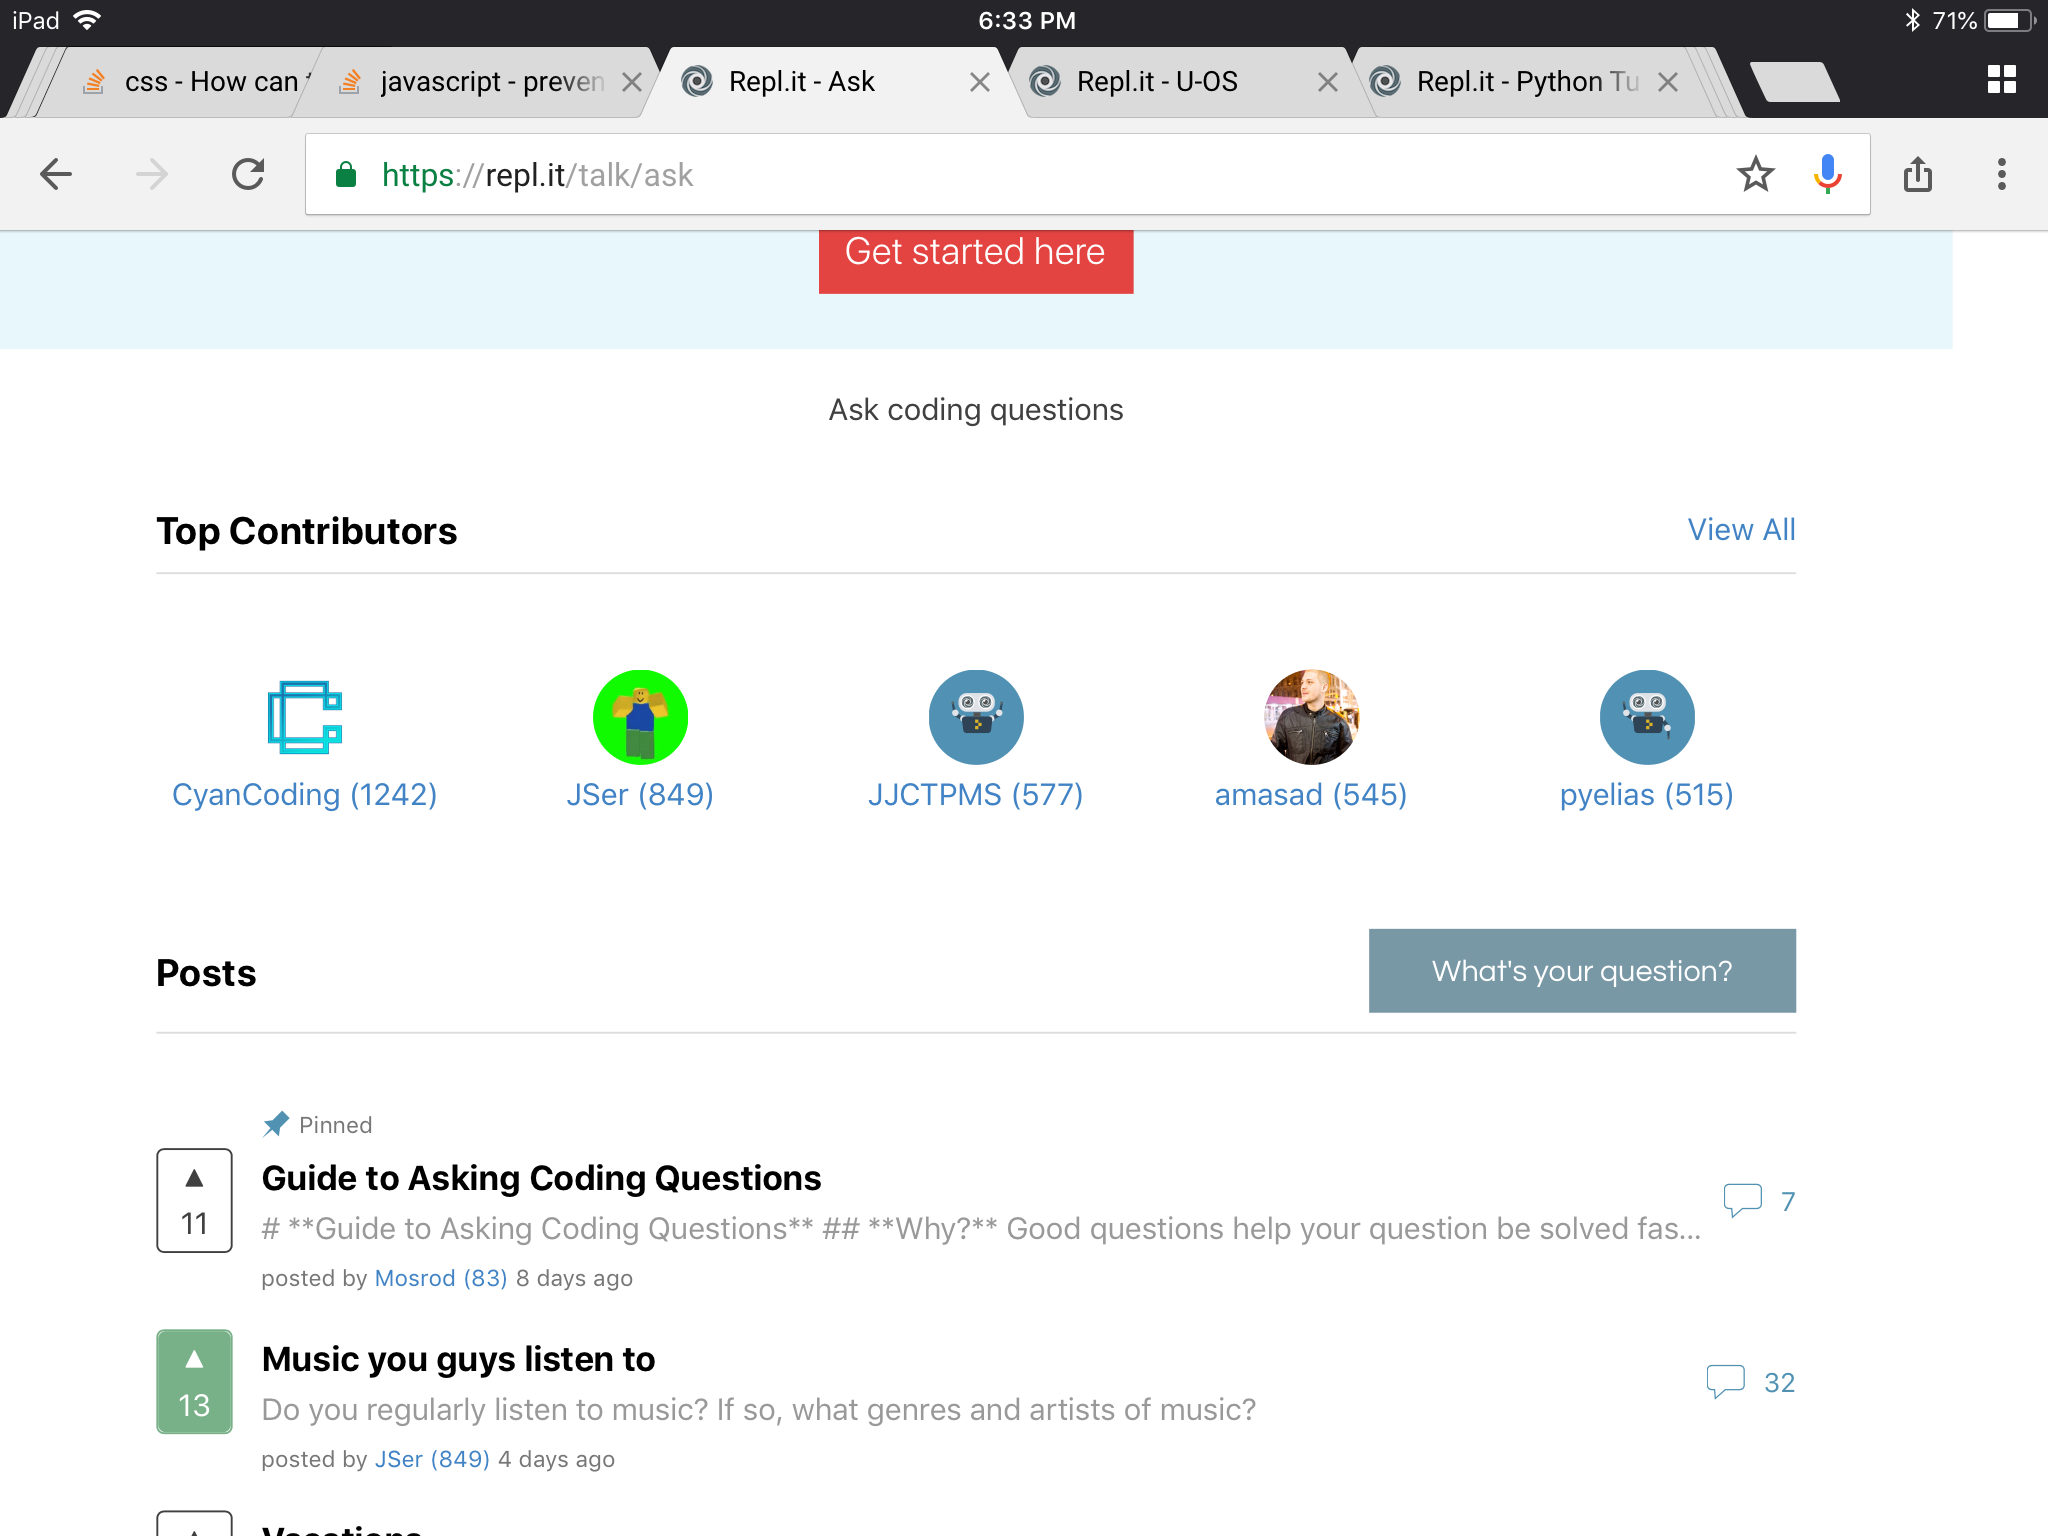The height and width of the screenshot is (1536, 2048).
Task: Click the 'Do you regularly listen to music?' preview text
Action: coord(758,1409)
